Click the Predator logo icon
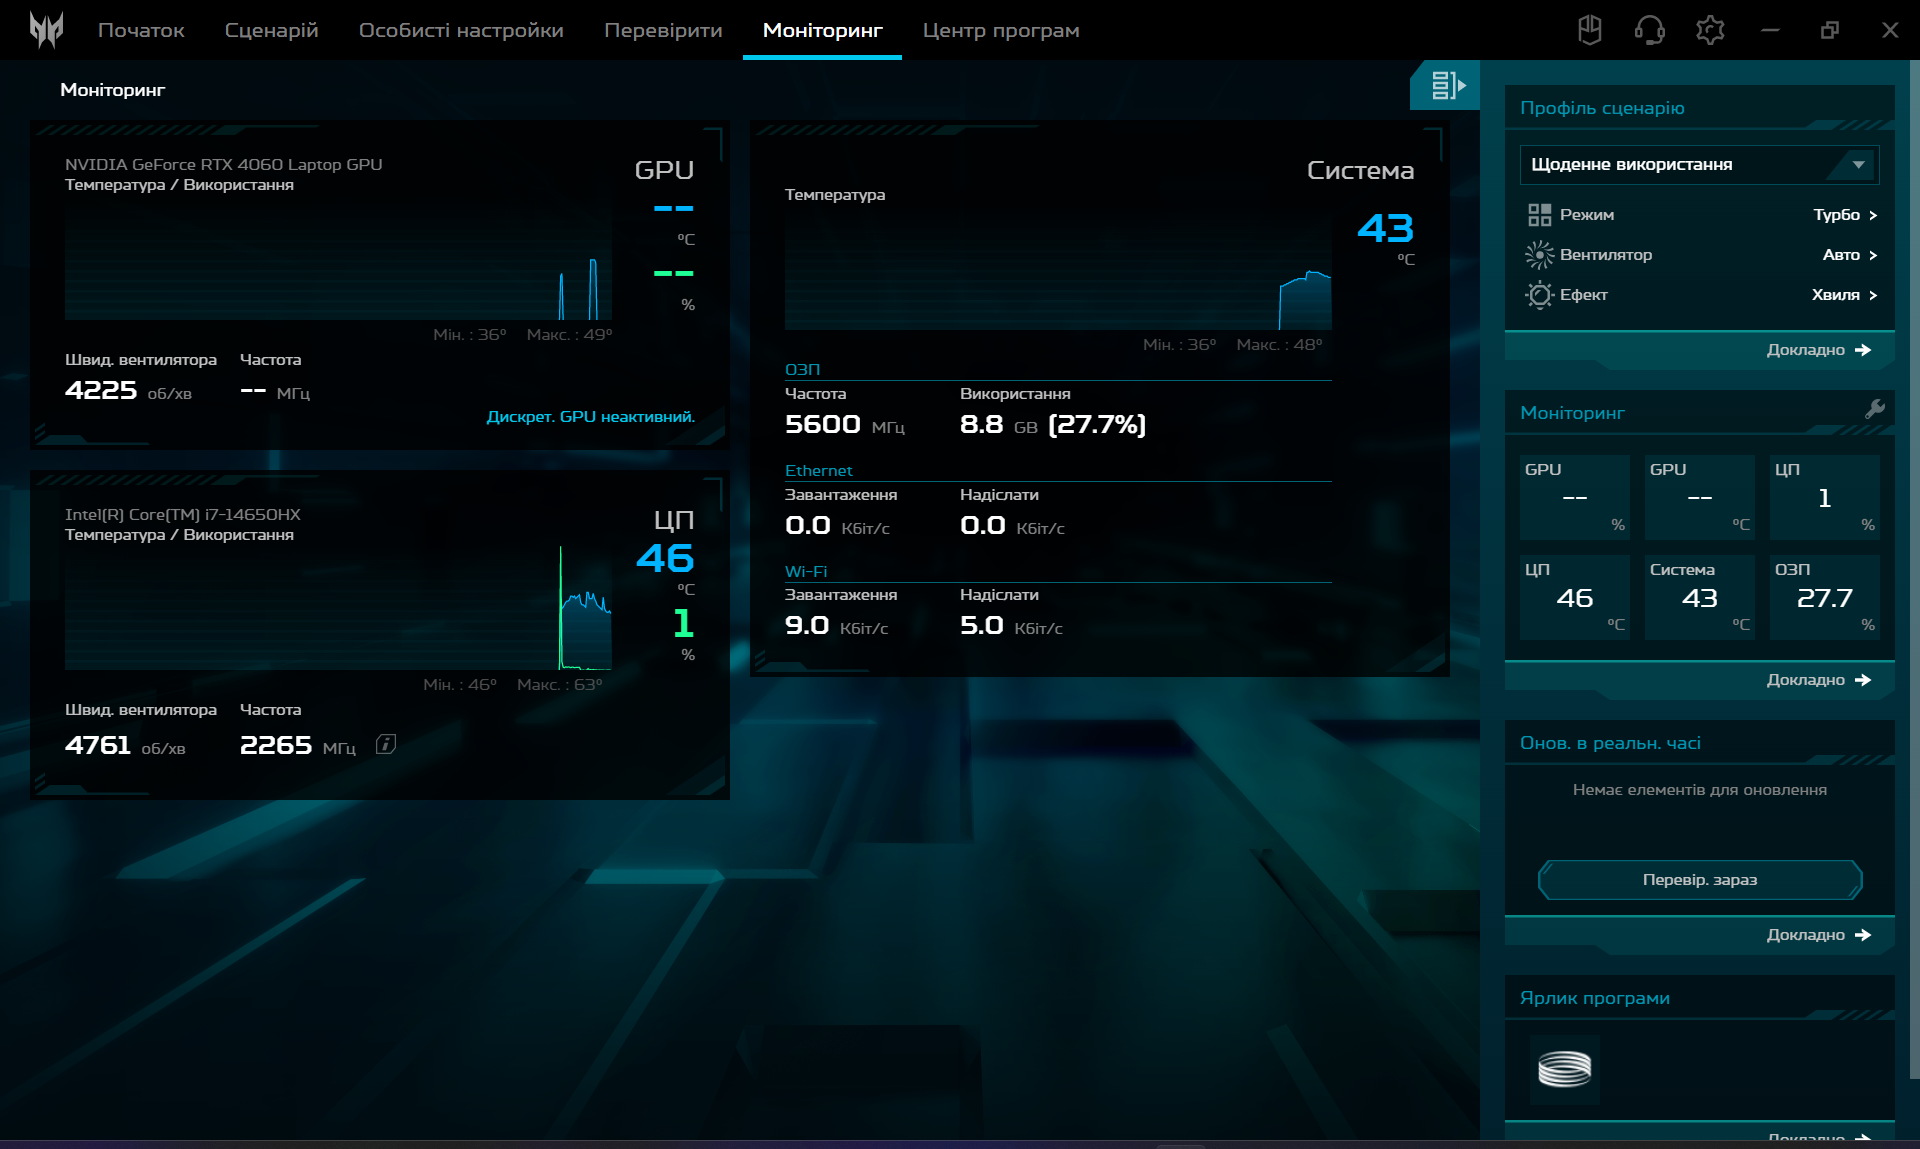The width and height of the screenshot is (1920, 1149). pyautogui.click(x=46, y=30)
